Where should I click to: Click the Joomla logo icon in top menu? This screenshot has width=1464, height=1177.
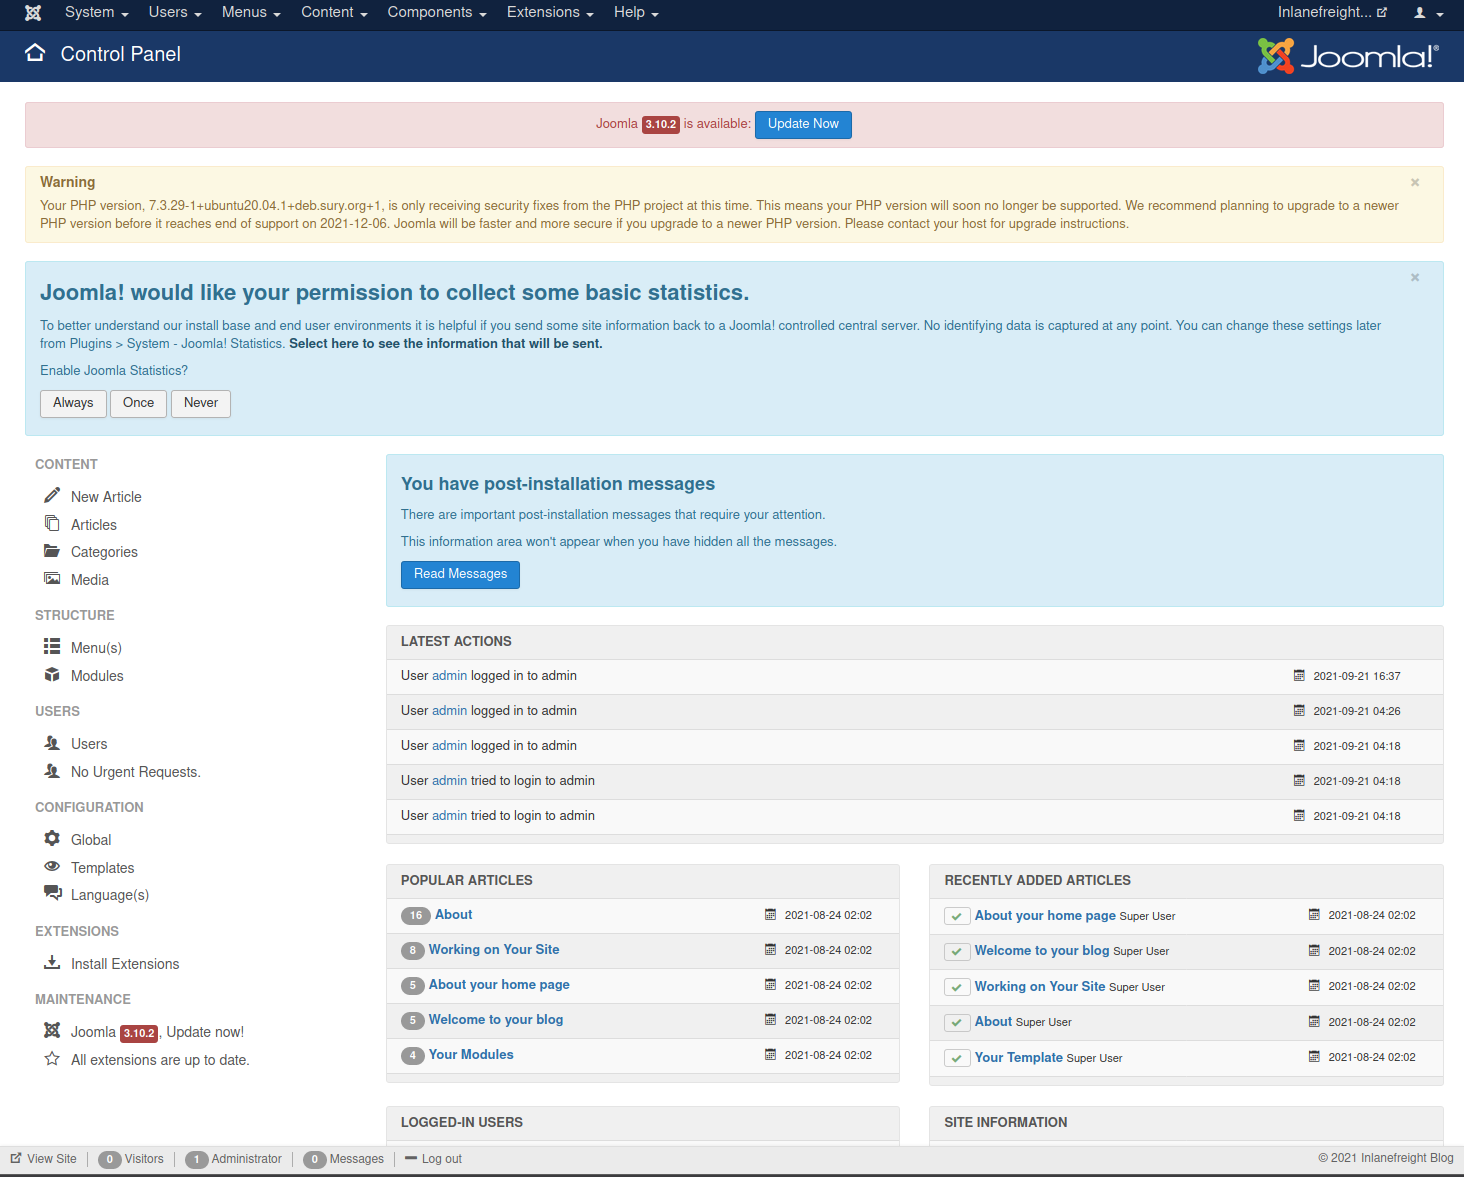click(33, 13)
